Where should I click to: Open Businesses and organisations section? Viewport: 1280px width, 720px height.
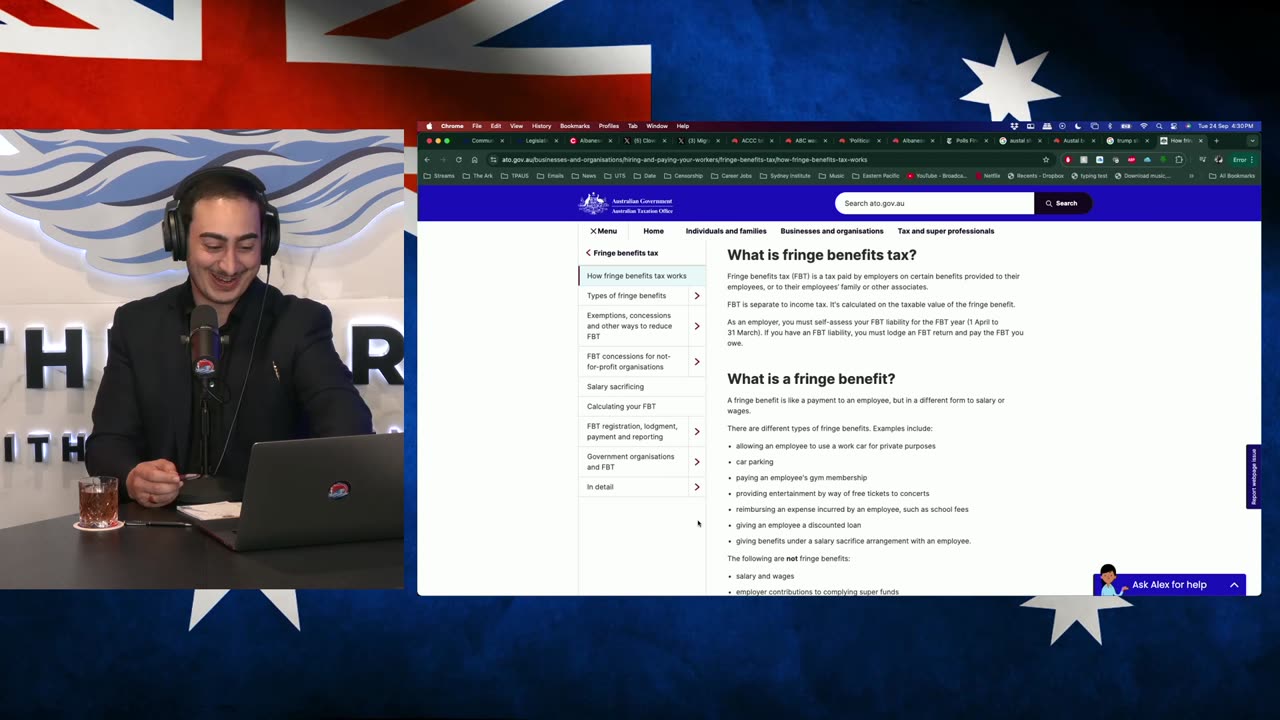click(x=832, y=231)
